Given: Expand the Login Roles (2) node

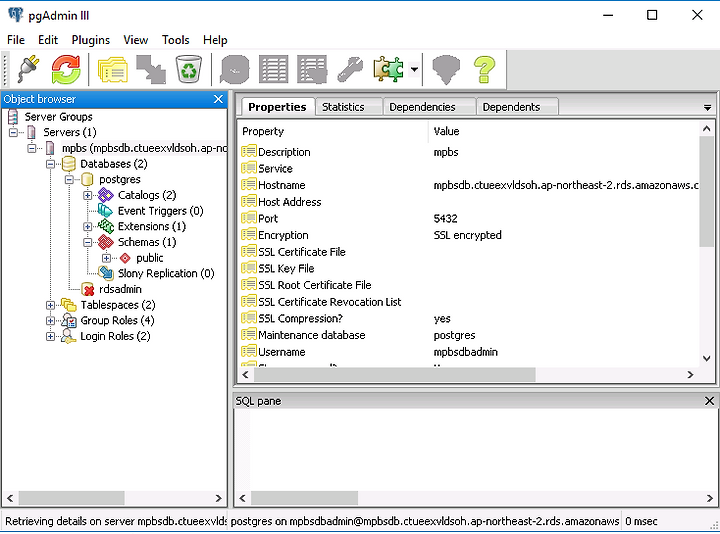Looking at the screenshot, I should (x=51, y=336).
